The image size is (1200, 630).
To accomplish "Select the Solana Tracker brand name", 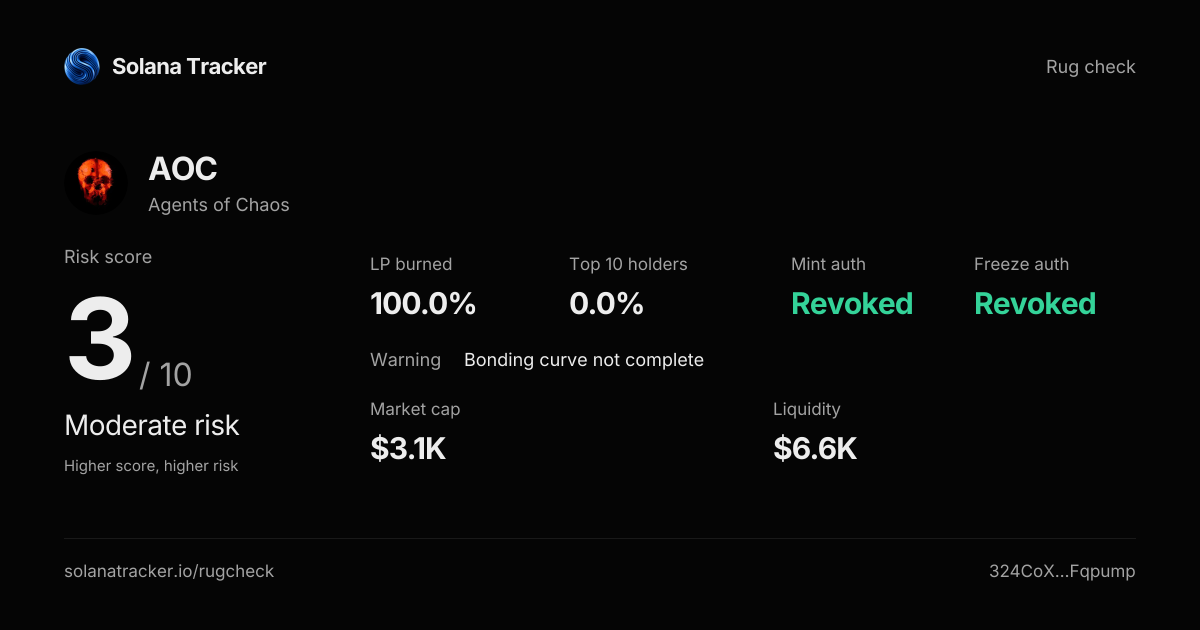I will (189, 67).
